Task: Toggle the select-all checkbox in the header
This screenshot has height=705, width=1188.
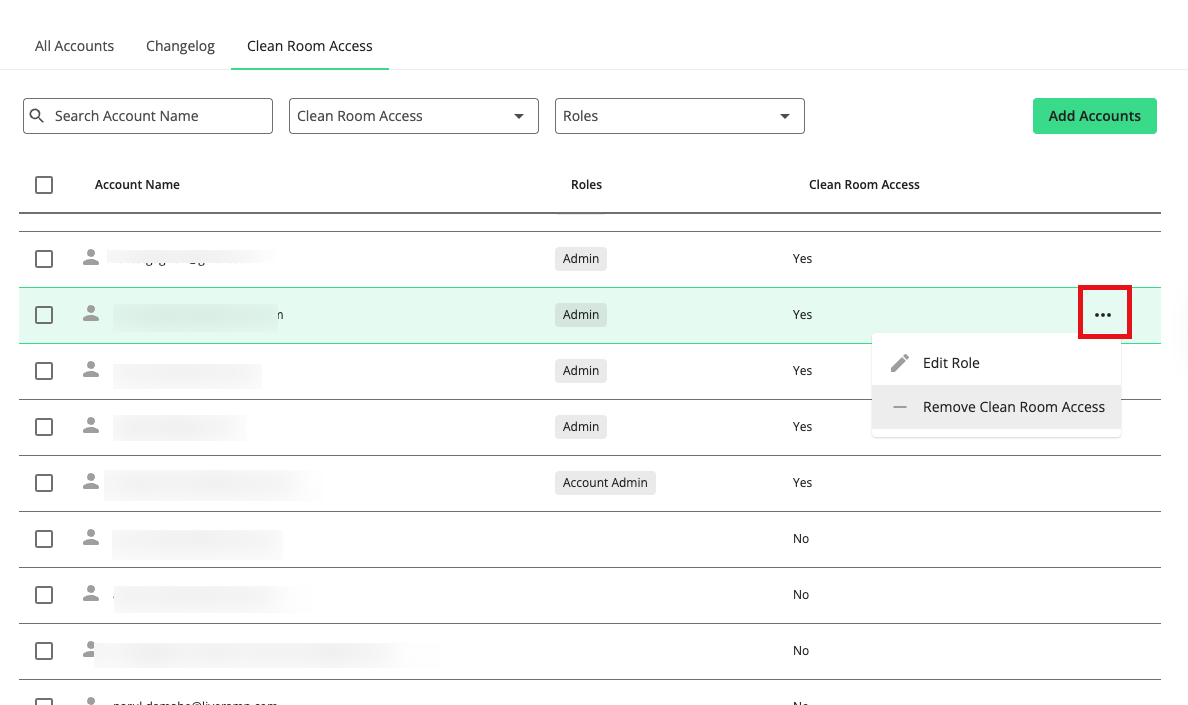Action: pos(44,185)
